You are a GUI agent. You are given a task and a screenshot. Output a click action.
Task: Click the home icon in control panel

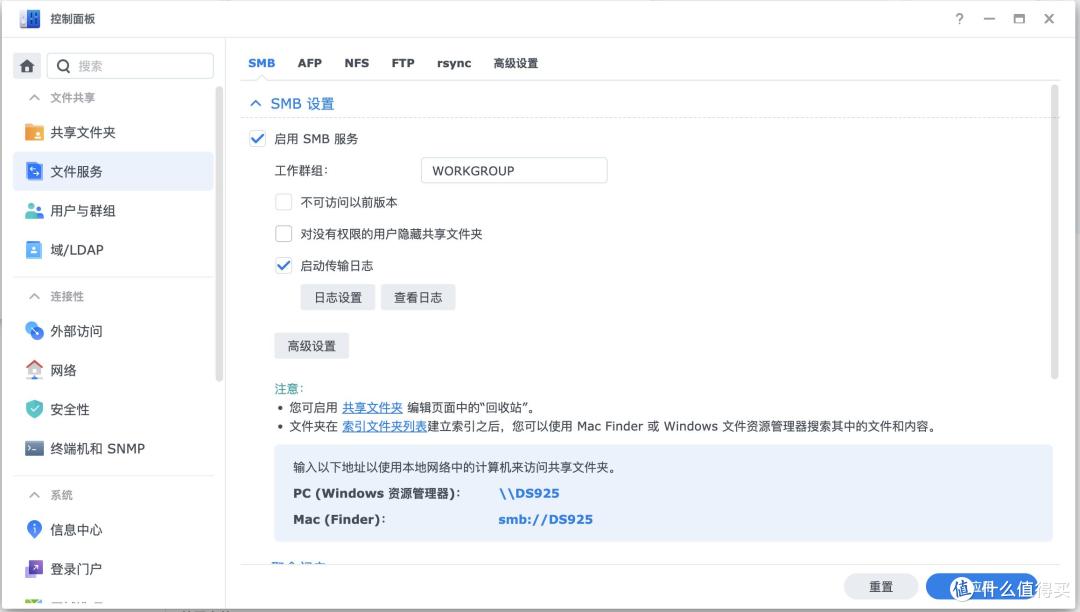point(27,66)
